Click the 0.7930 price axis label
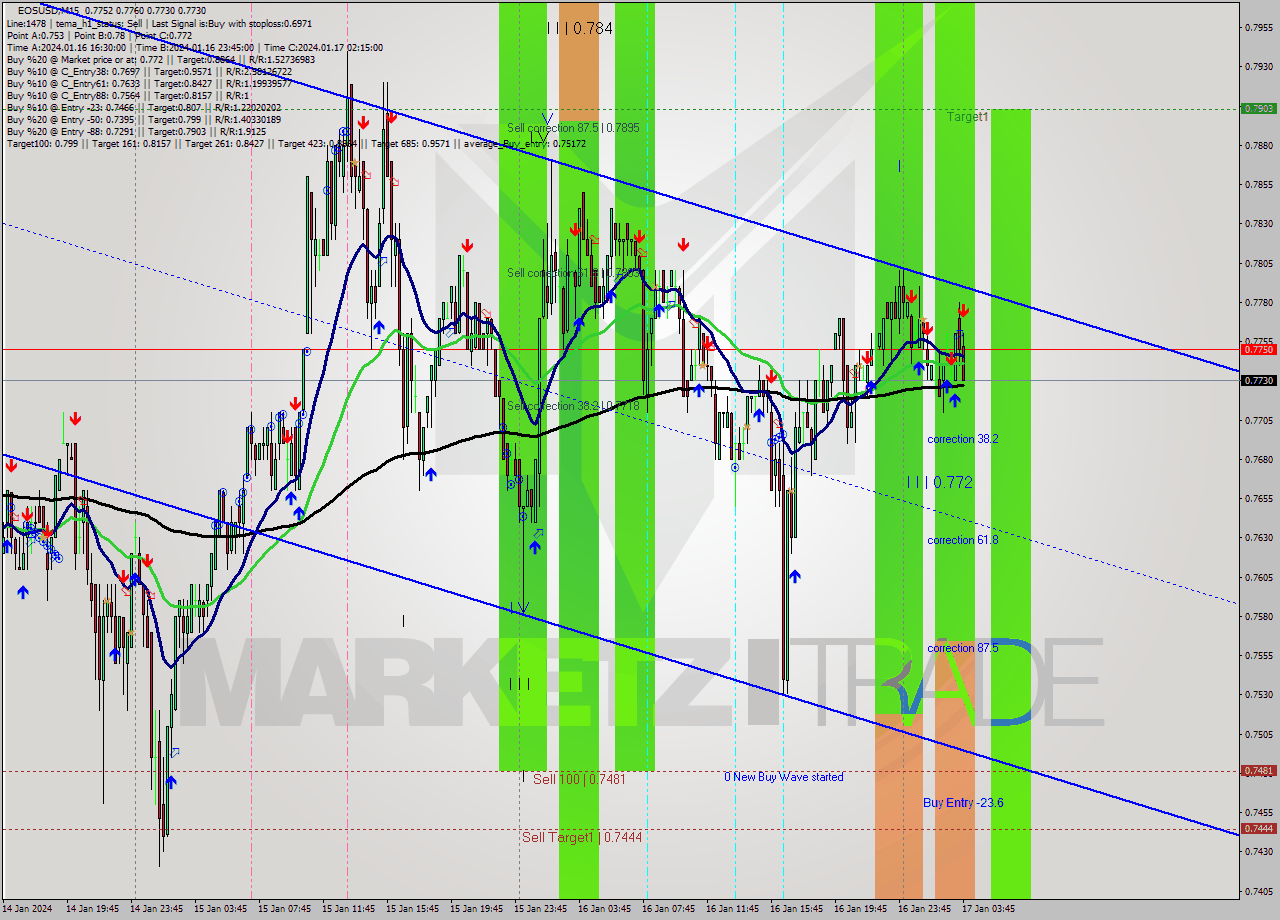1280x920 pixels. 1258,67
